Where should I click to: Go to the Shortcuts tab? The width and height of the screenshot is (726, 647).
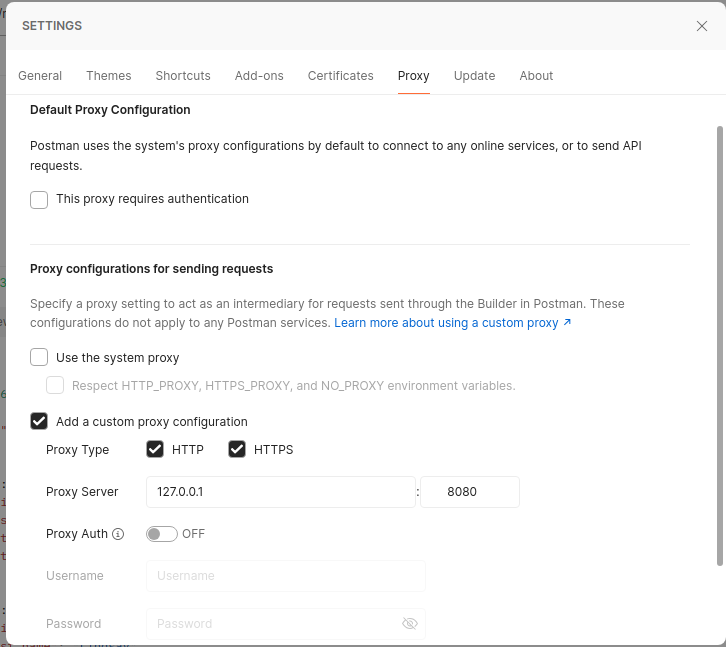[183, 76]
